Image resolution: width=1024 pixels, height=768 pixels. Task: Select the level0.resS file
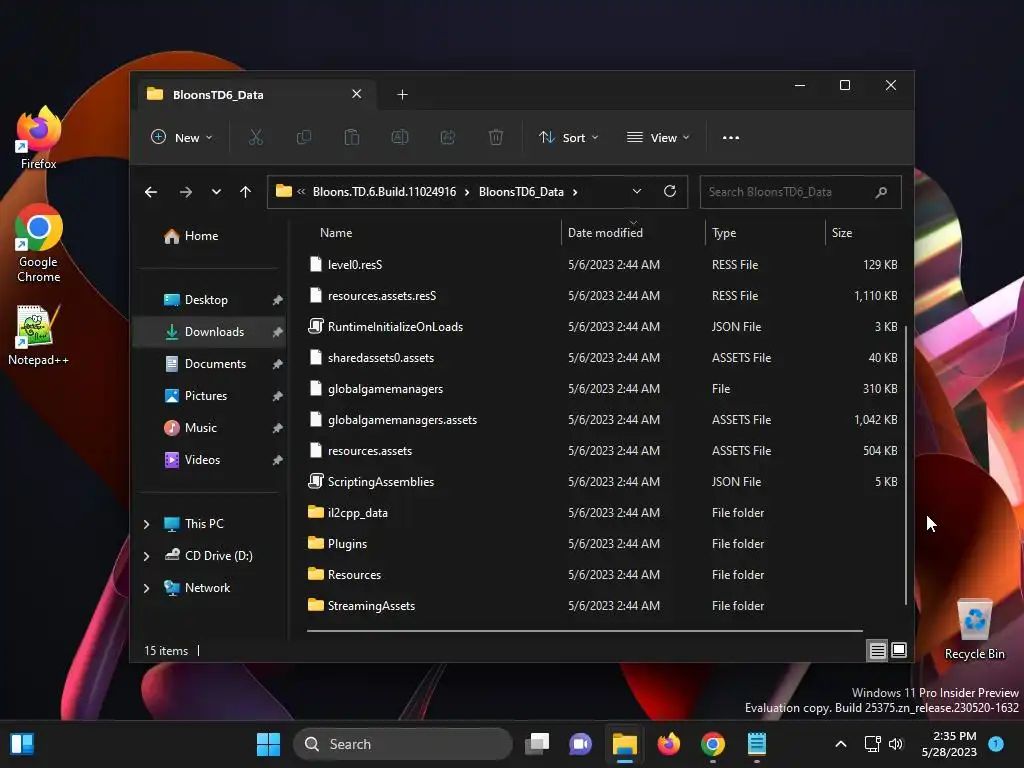604,264
